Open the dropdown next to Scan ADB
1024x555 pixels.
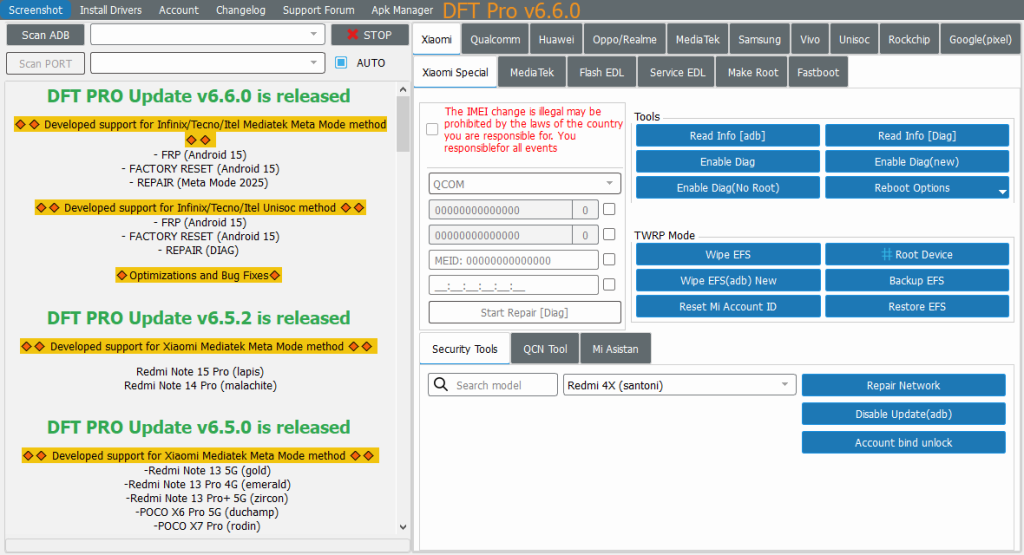[314, 35]
